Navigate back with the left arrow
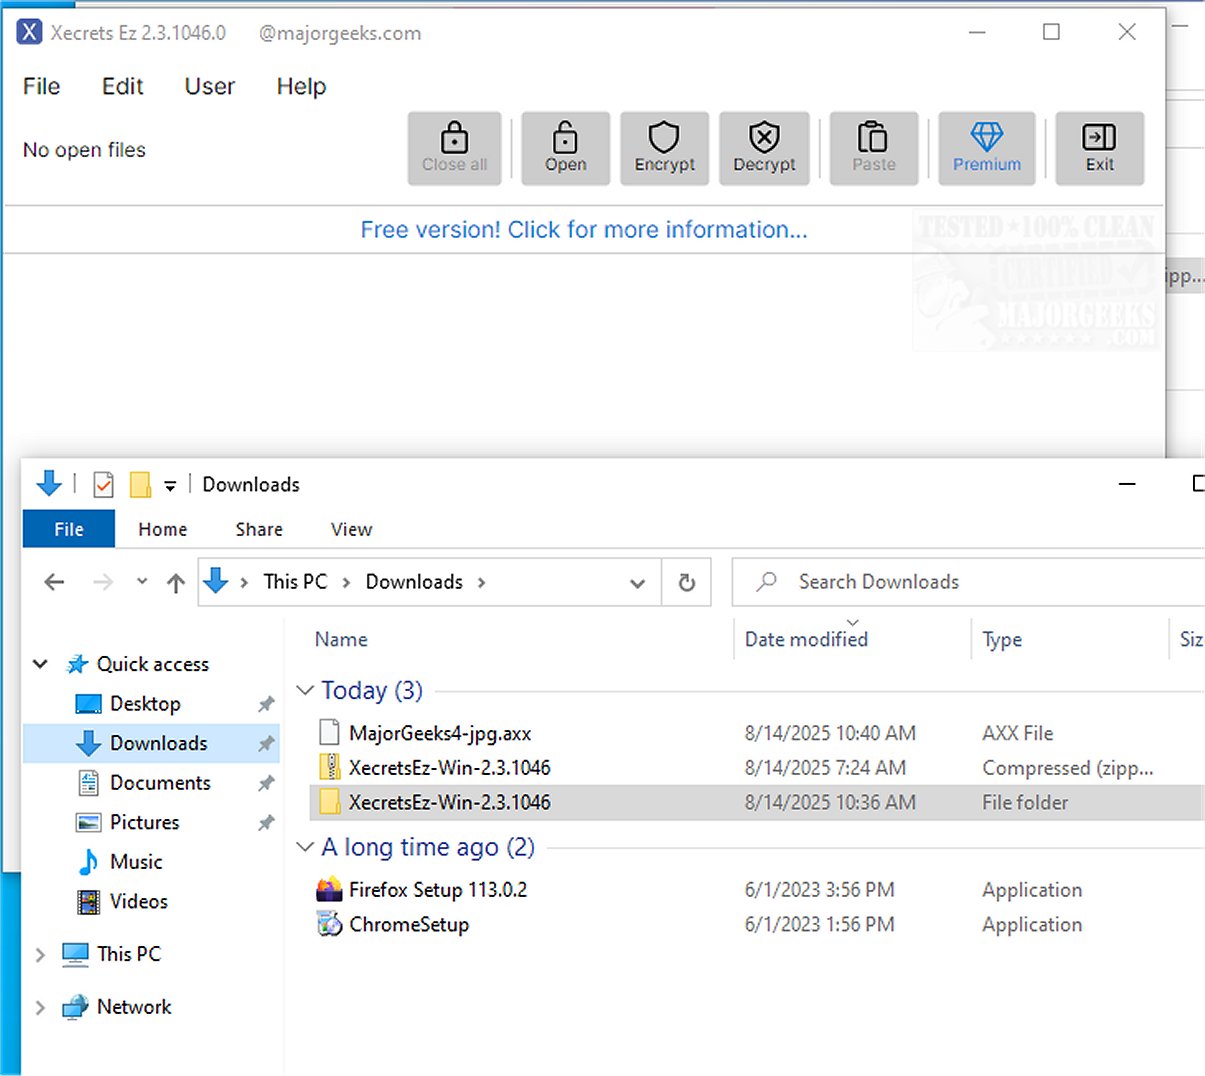Screen dimensions: 1205x1076 point(55,583)
